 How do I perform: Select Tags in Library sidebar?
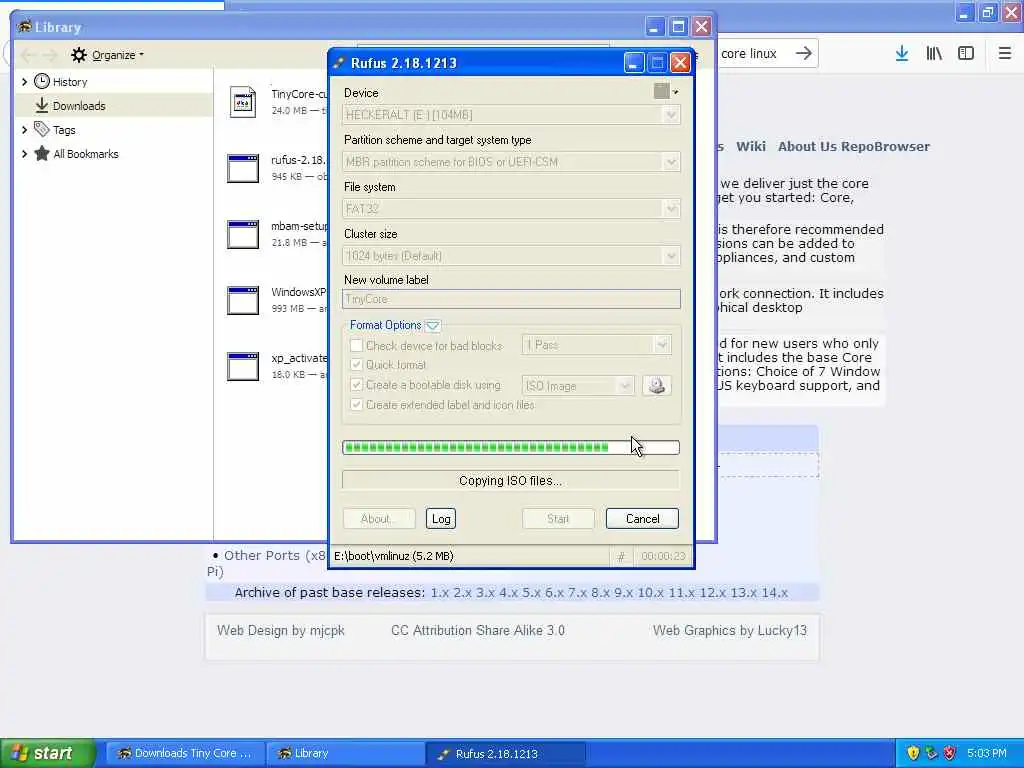coord(114,129)
